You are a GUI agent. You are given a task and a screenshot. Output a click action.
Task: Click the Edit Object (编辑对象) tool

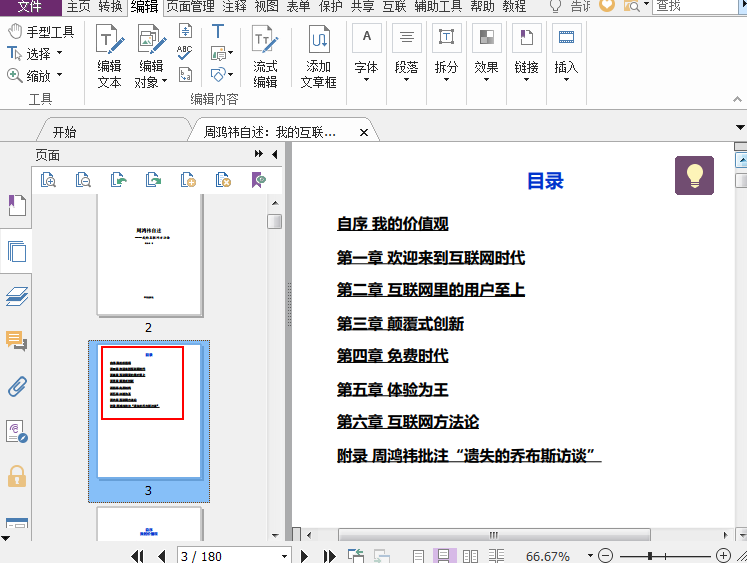(151, 56)
